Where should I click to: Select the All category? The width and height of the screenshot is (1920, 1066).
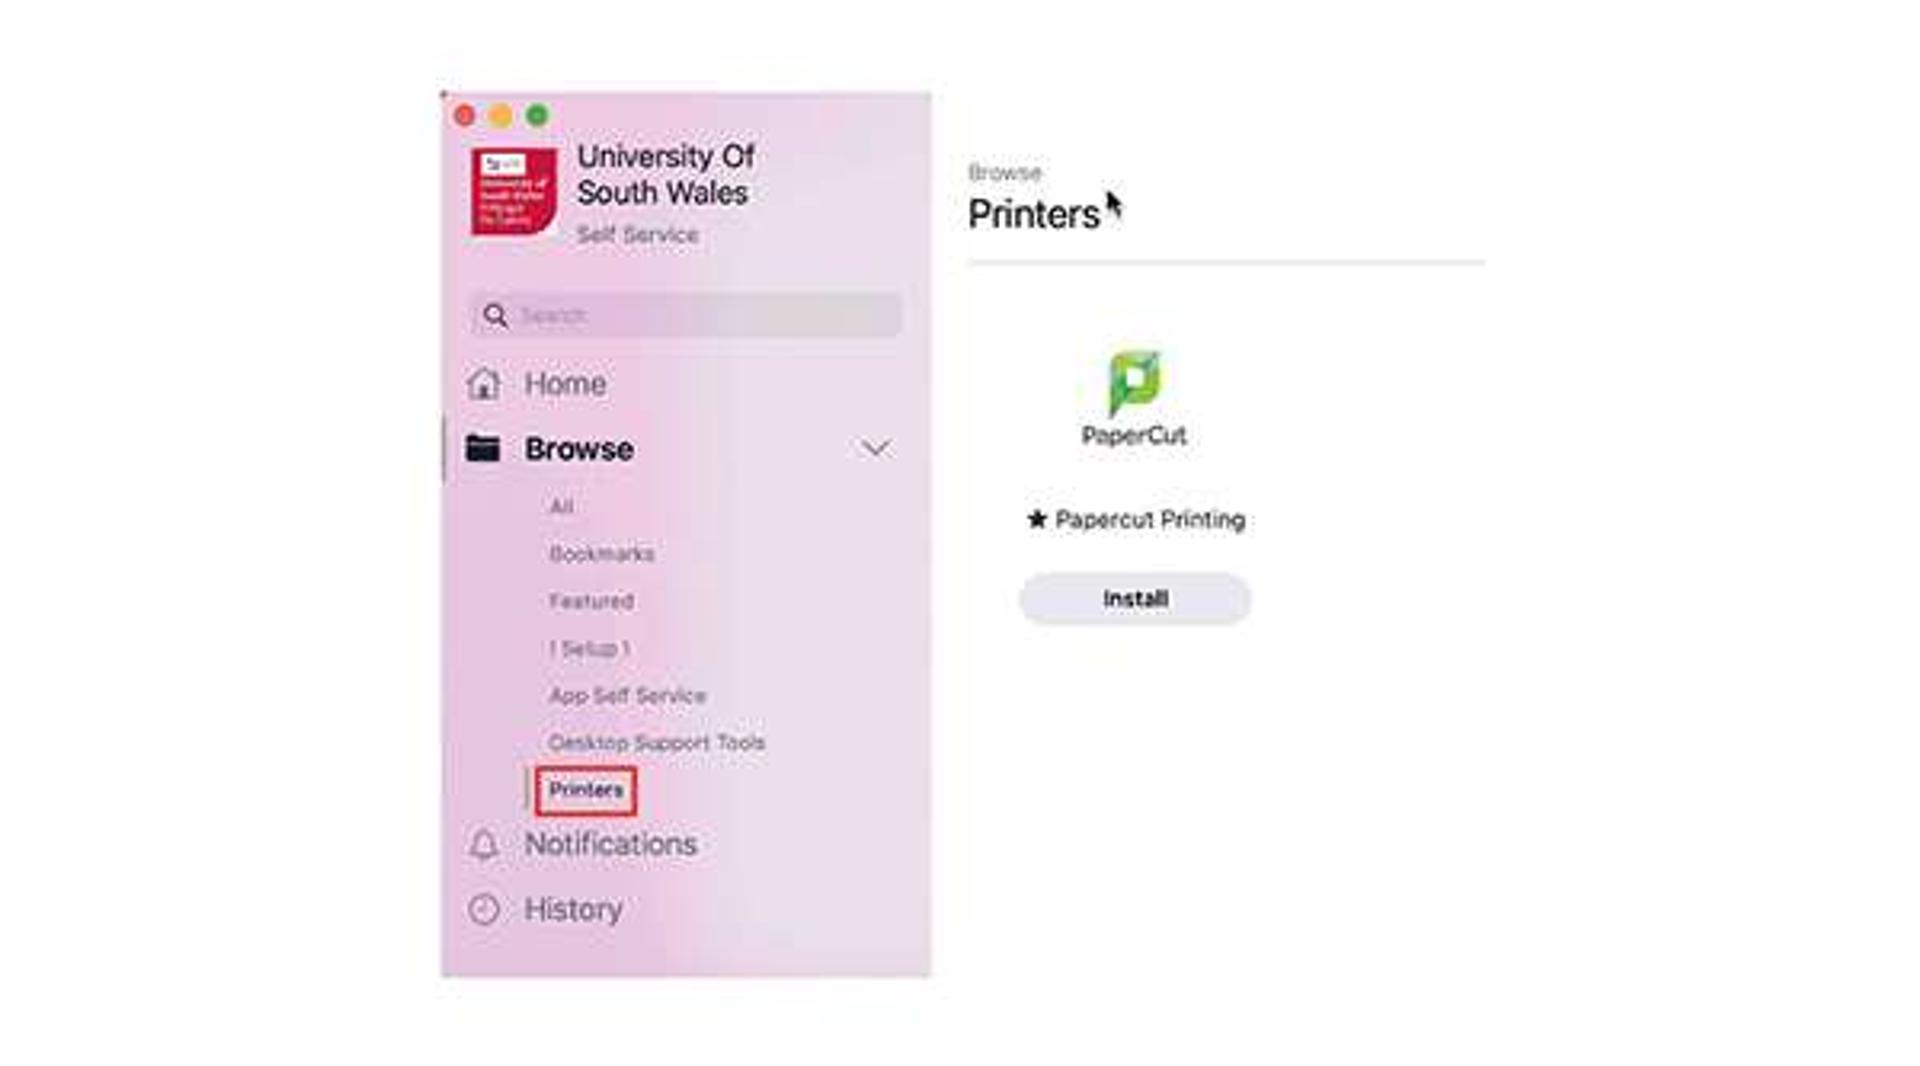click(562, 507)
